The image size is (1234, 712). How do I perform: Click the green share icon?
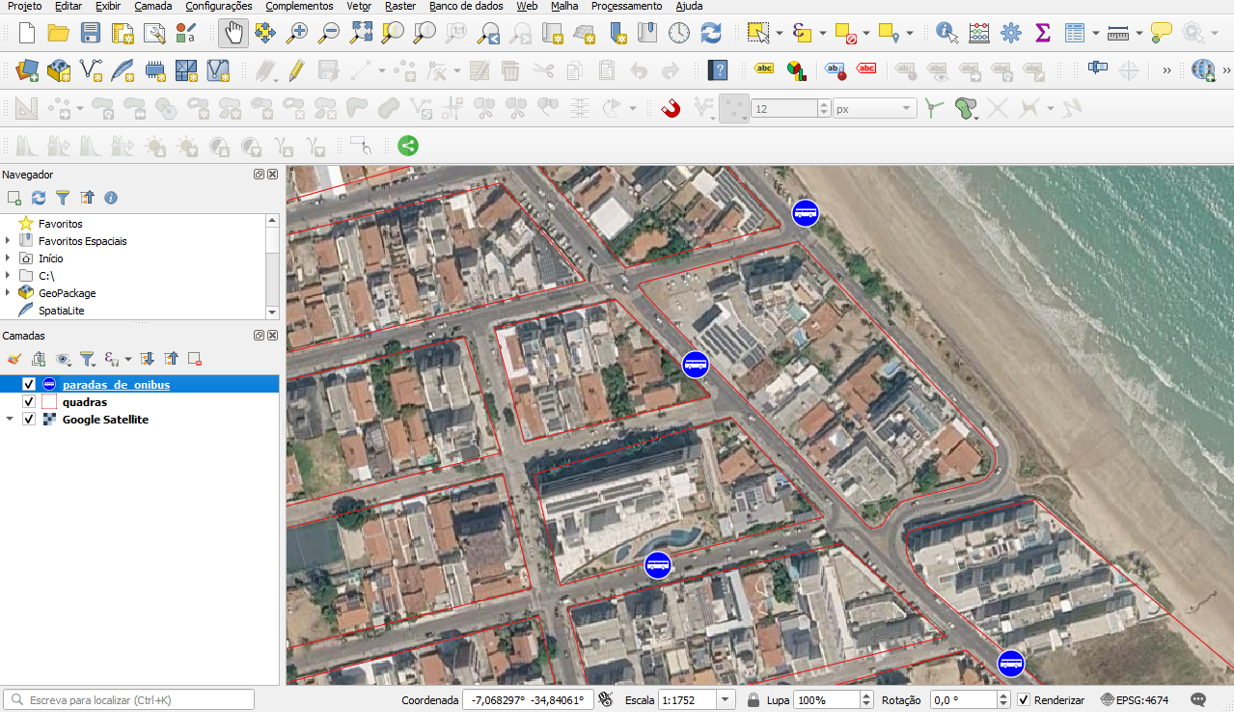pos(408,146)
